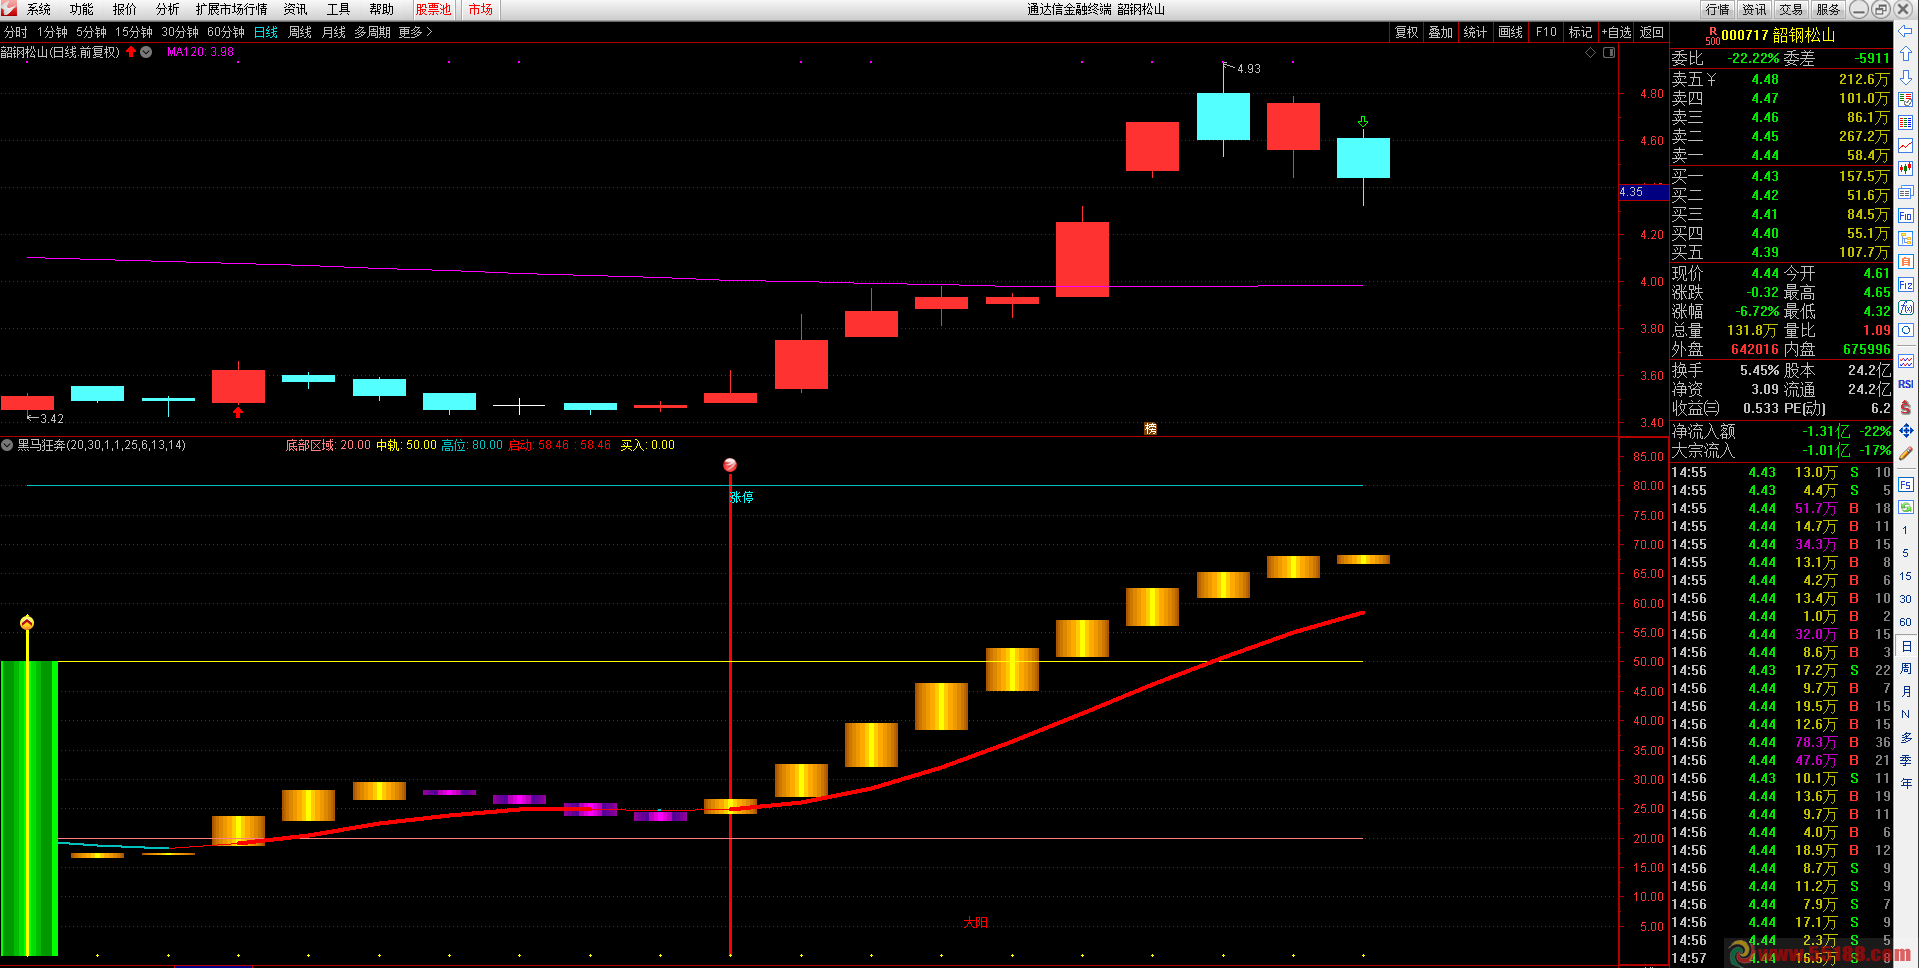The width and height of the screenshot is (1919, 968).
Task: Open the F10 company info icon
Action: (x=1906, y=215)
